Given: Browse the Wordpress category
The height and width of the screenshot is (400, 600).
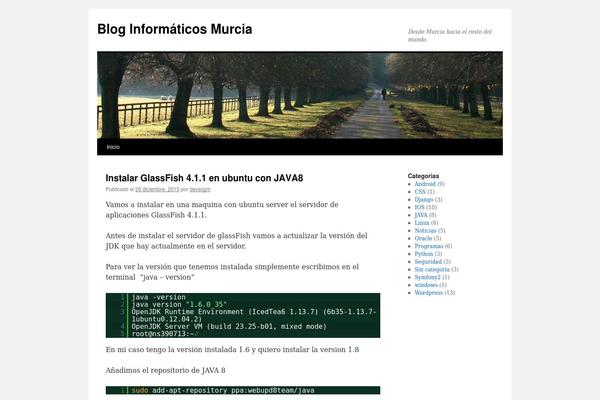Looking at the screenshot, I should tap(429, 293).
